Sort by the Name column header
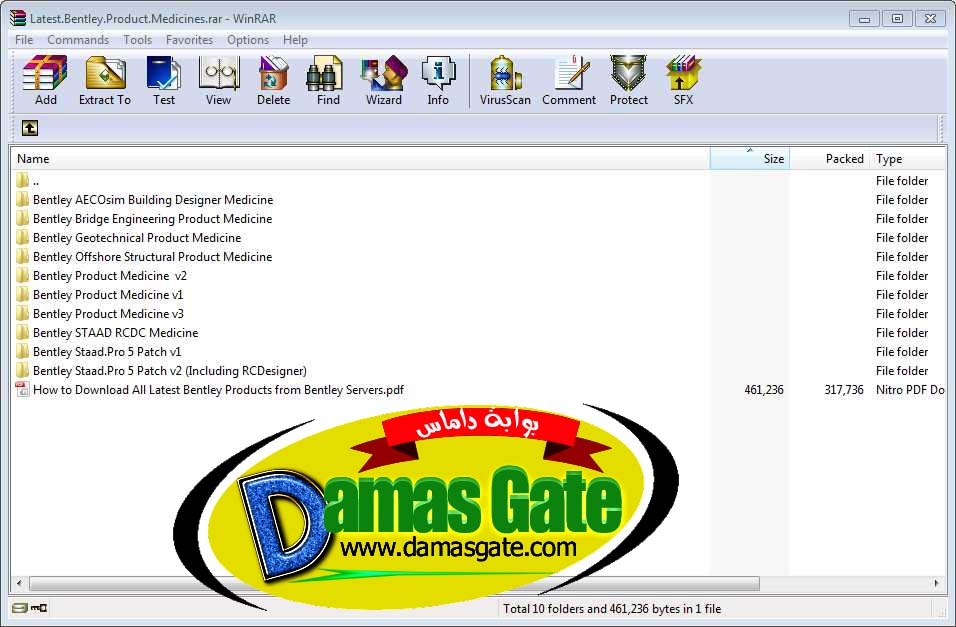The height and width of the screenshot is (627, 956). (x=360, y=159)
